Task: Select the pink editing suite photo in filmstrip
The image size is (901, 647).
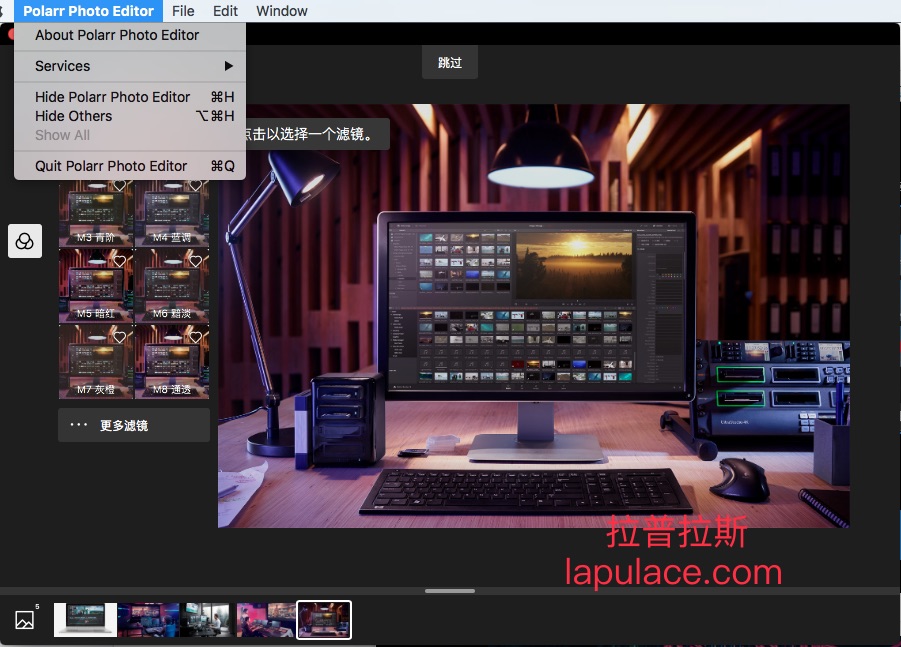Action: click(x=265, y=620)
